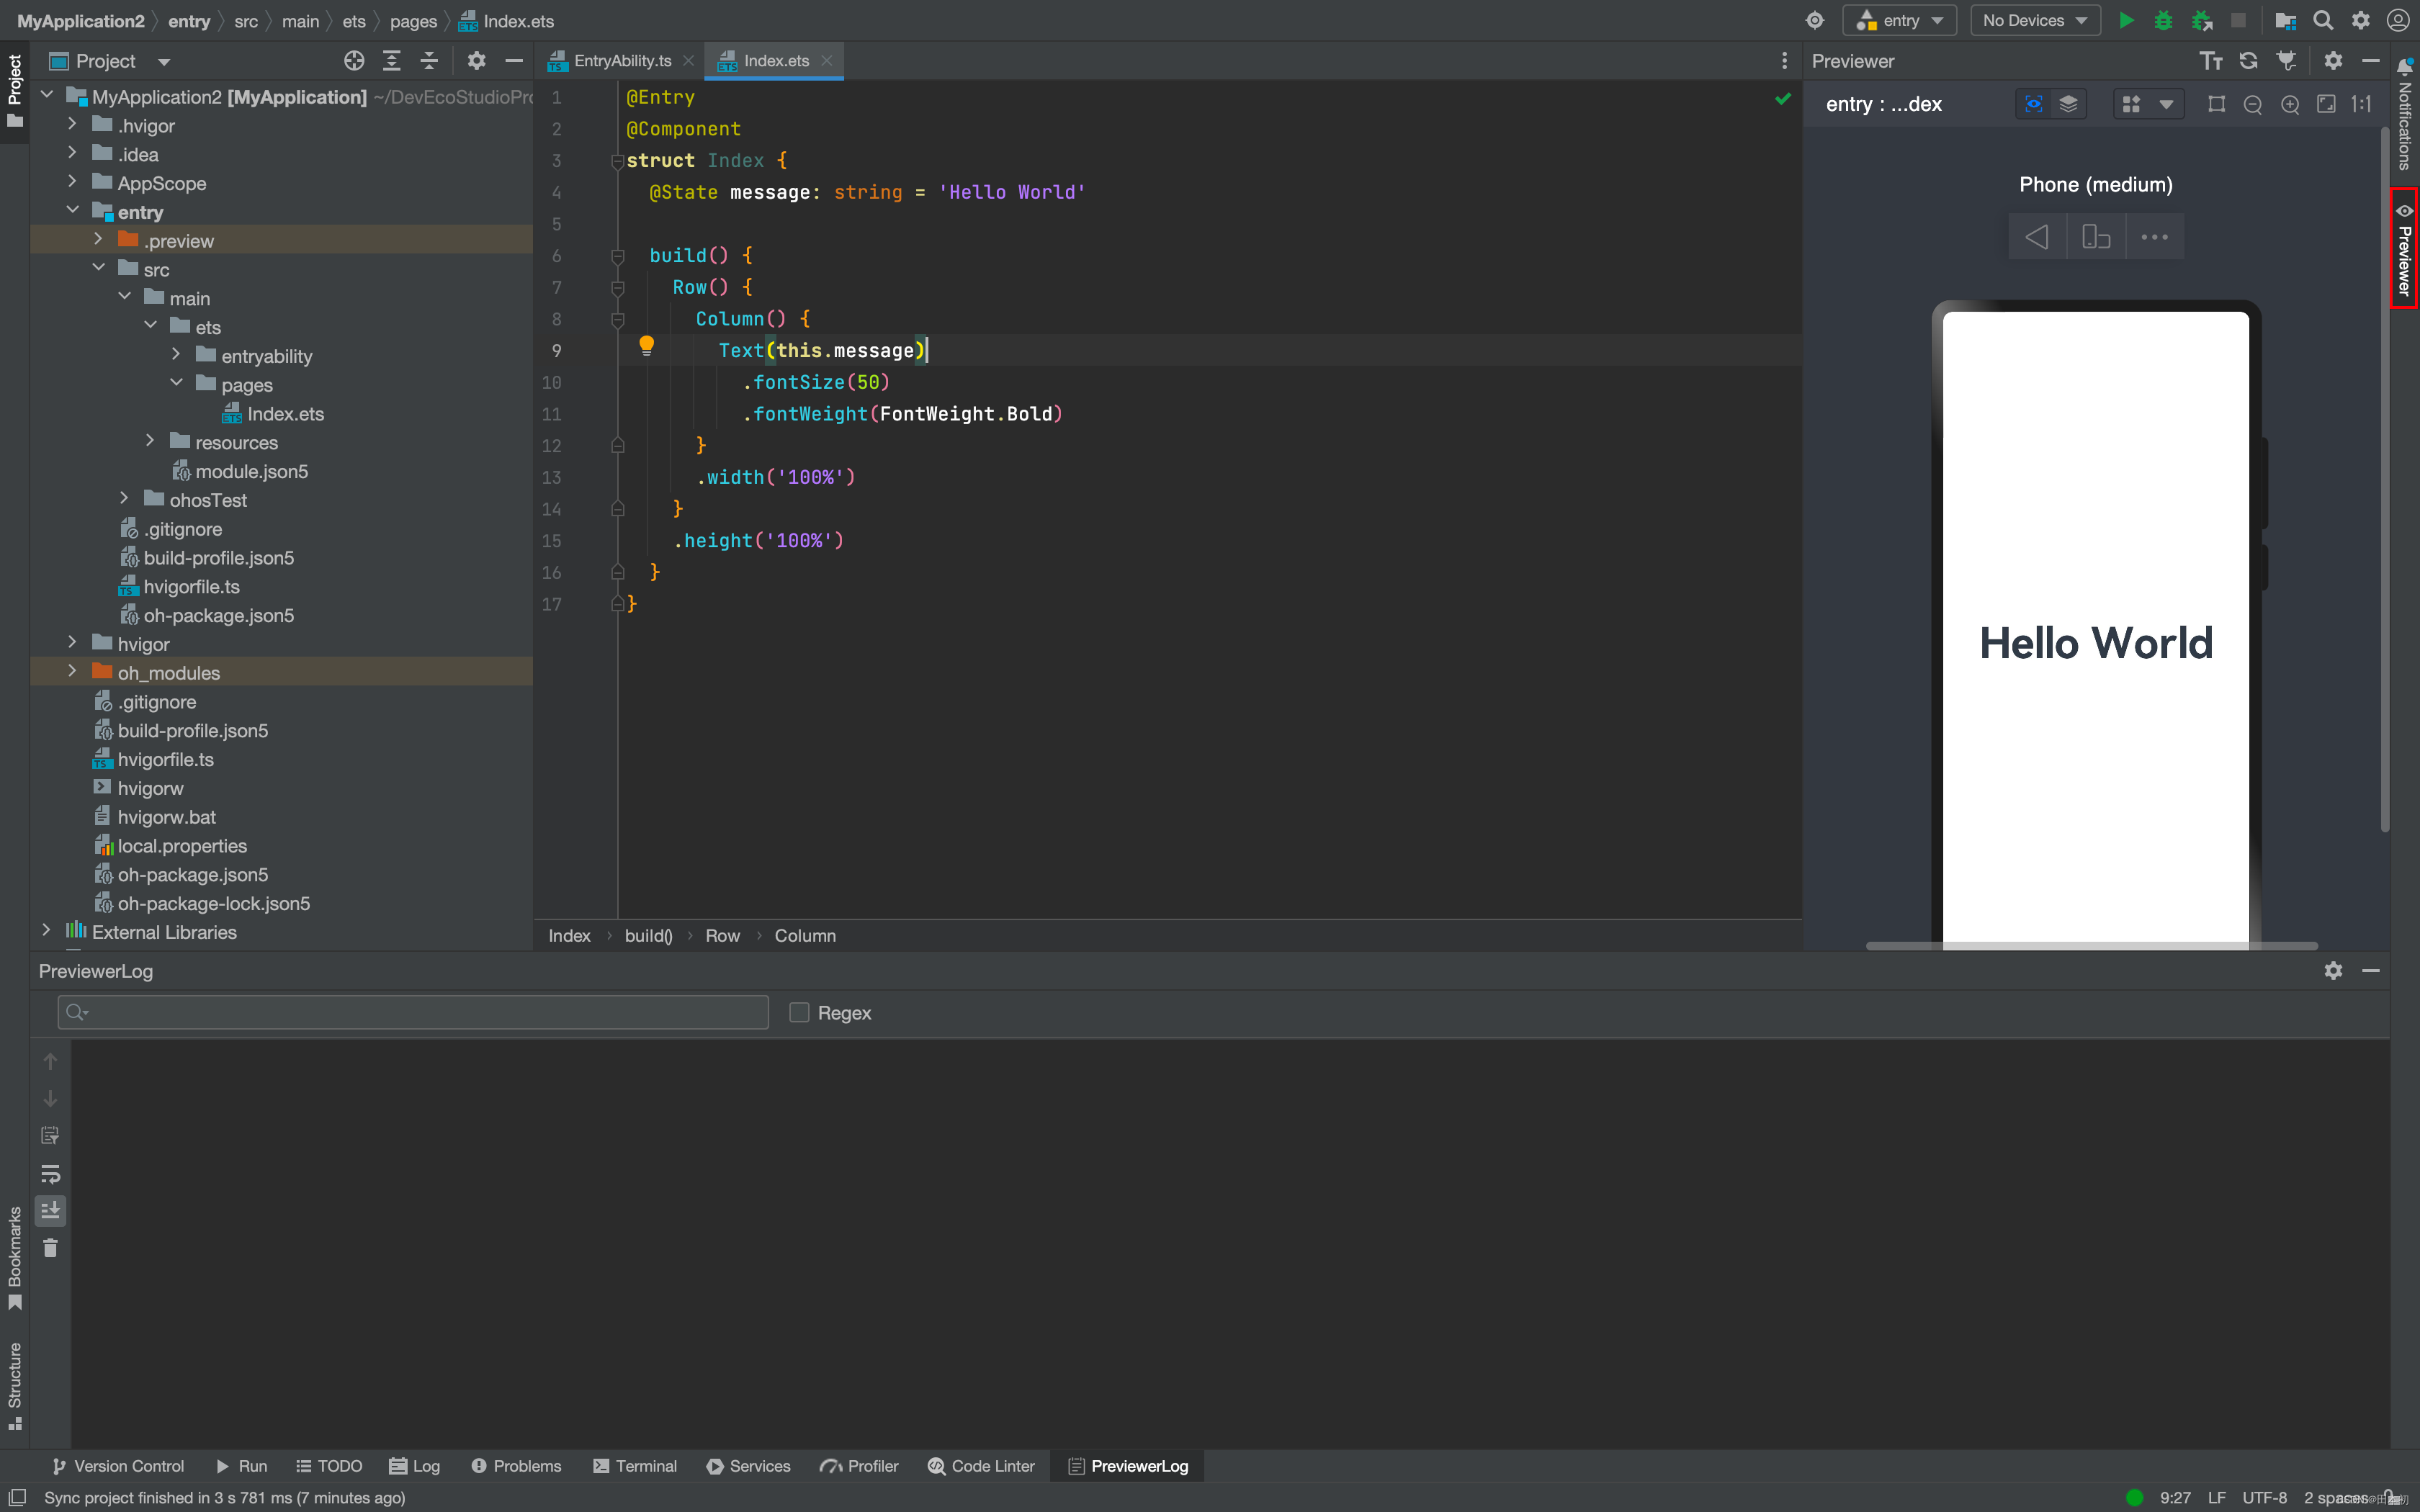This screenshot has height=1512, width=2420.
Task: Collapse the pages folder
Action: (176, 384)
